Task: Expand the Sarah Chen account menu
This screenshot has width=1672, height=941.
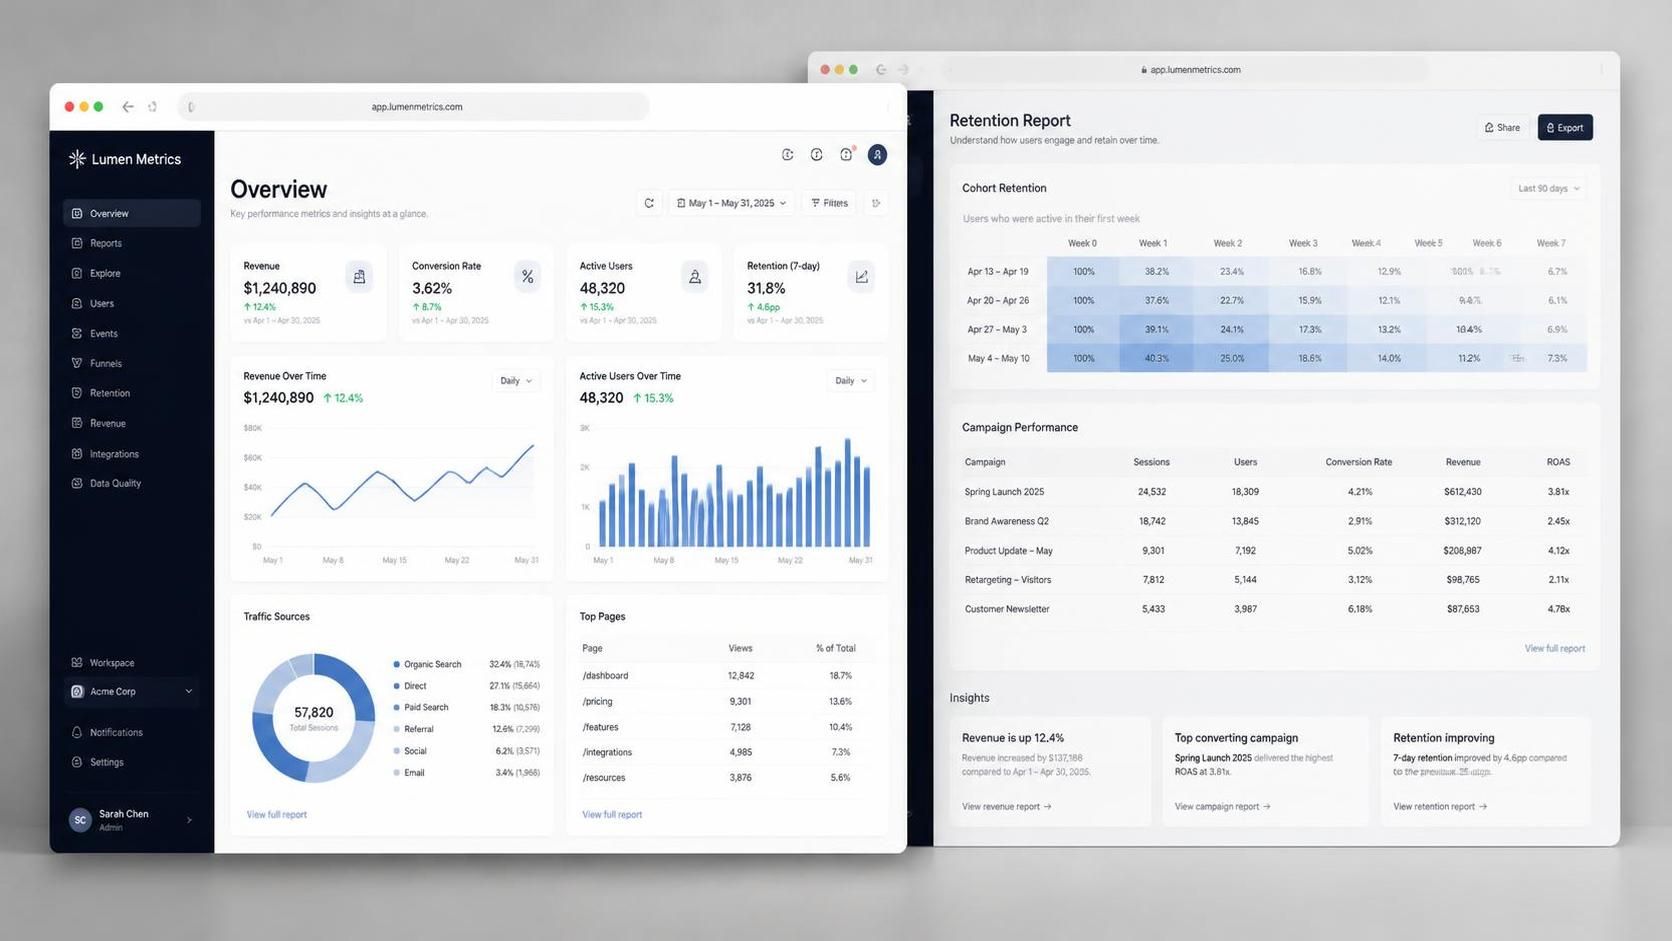Action: (x=131, y=820)
